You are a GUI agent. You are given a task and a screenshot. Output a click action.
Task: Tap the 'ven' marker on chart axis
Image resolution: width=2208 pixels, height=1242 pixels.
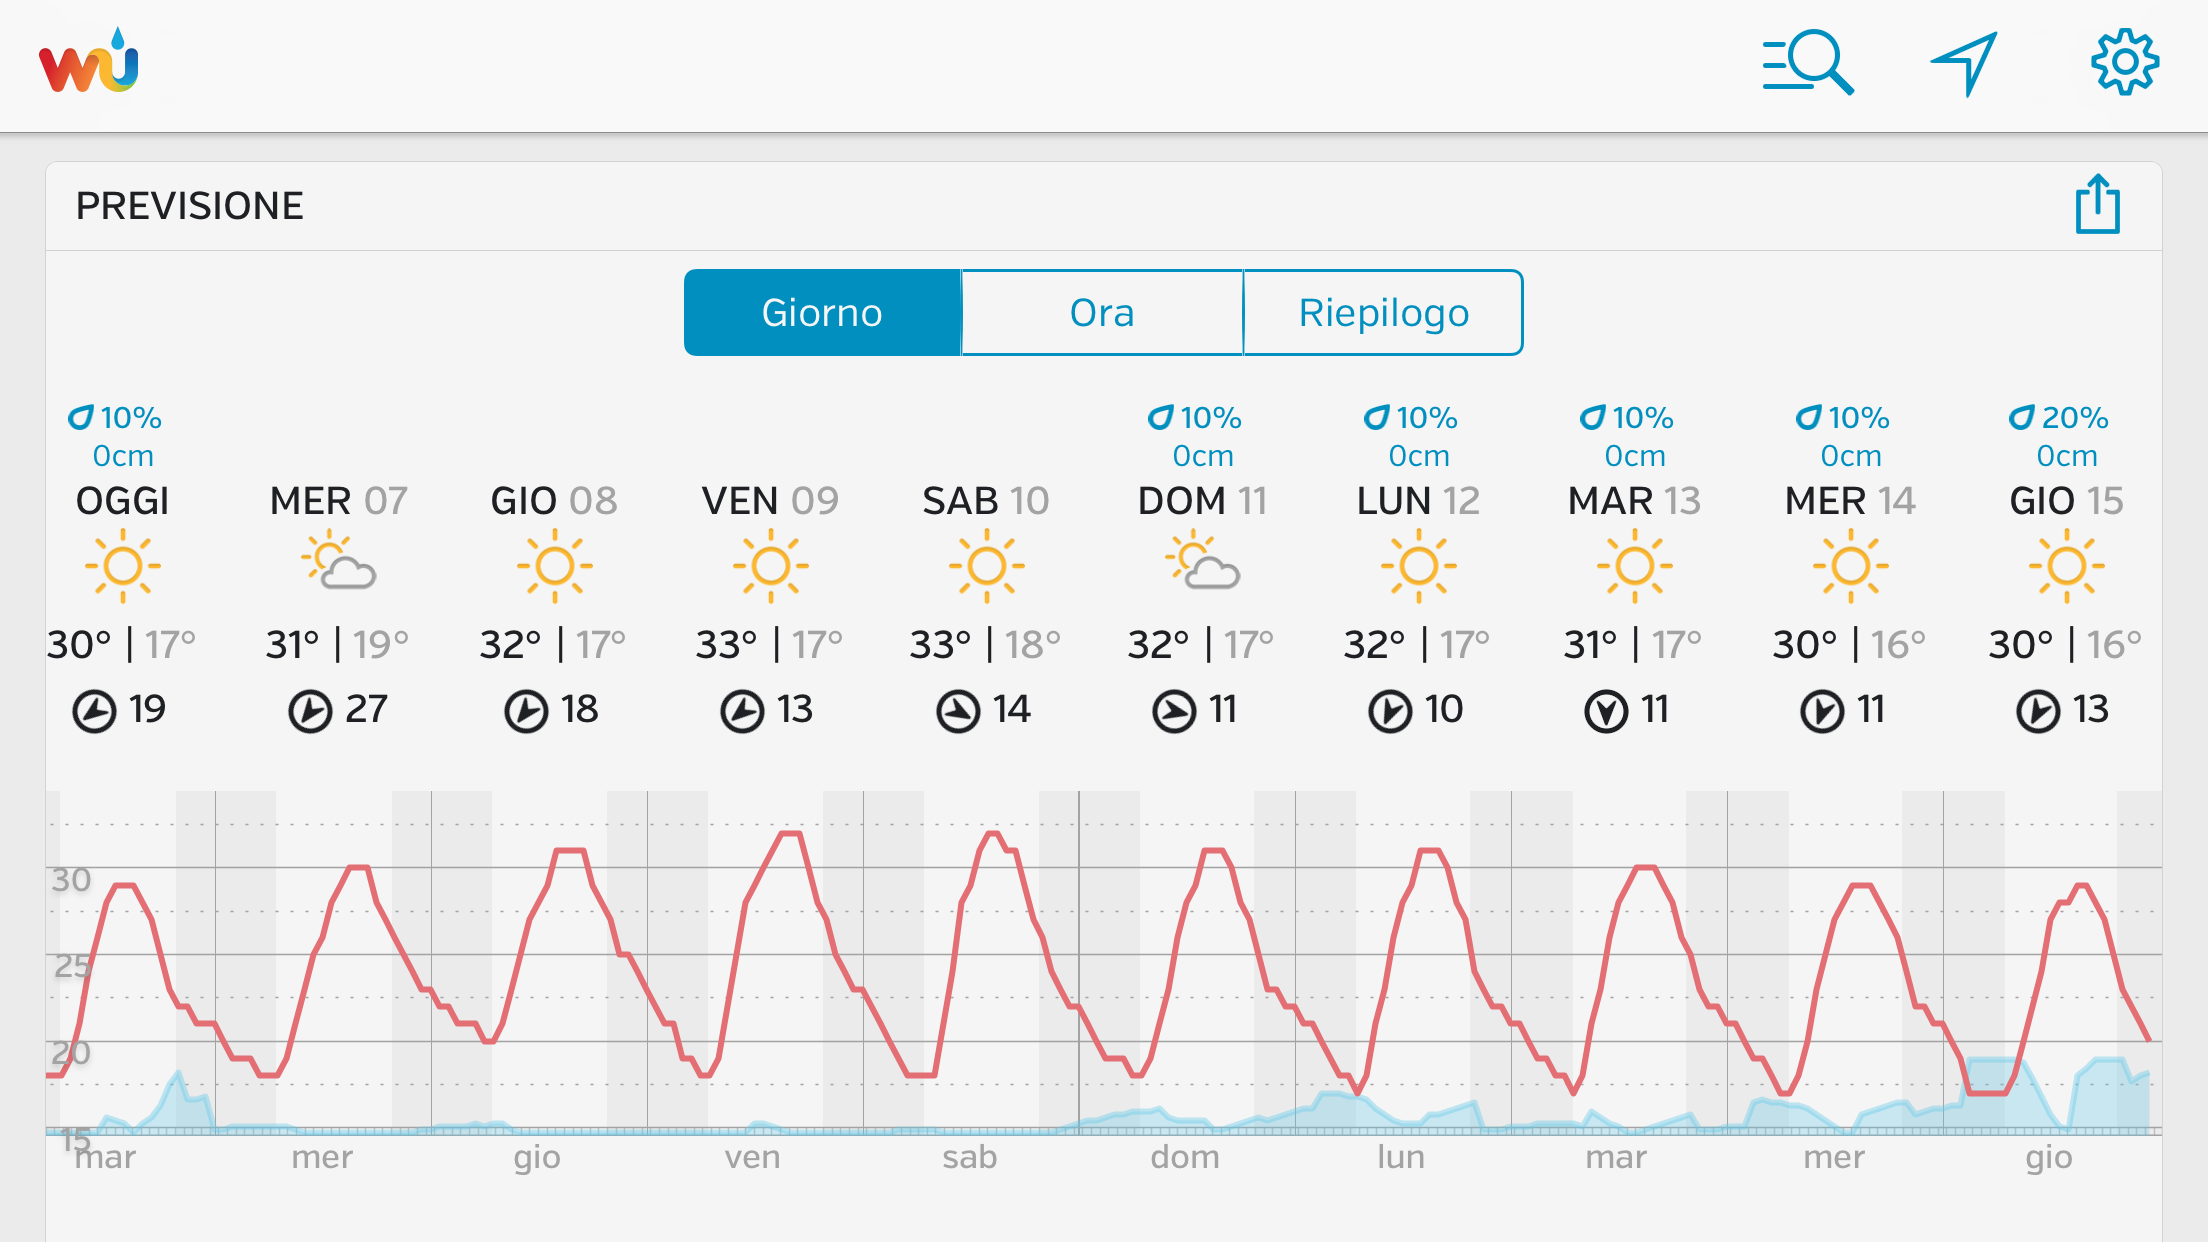coord(752,1157)
